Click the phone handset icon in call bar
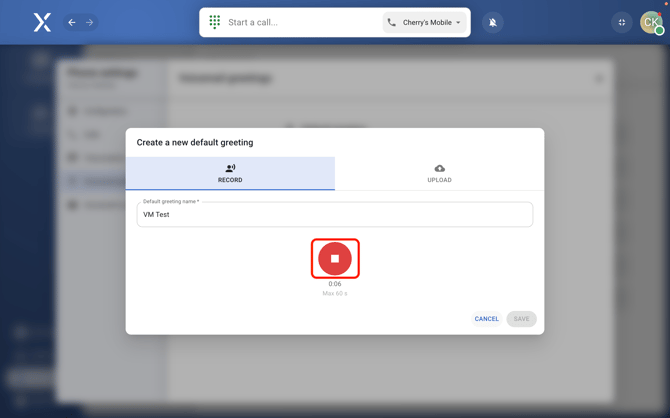670x418 pixels. (x=392, y=22)
